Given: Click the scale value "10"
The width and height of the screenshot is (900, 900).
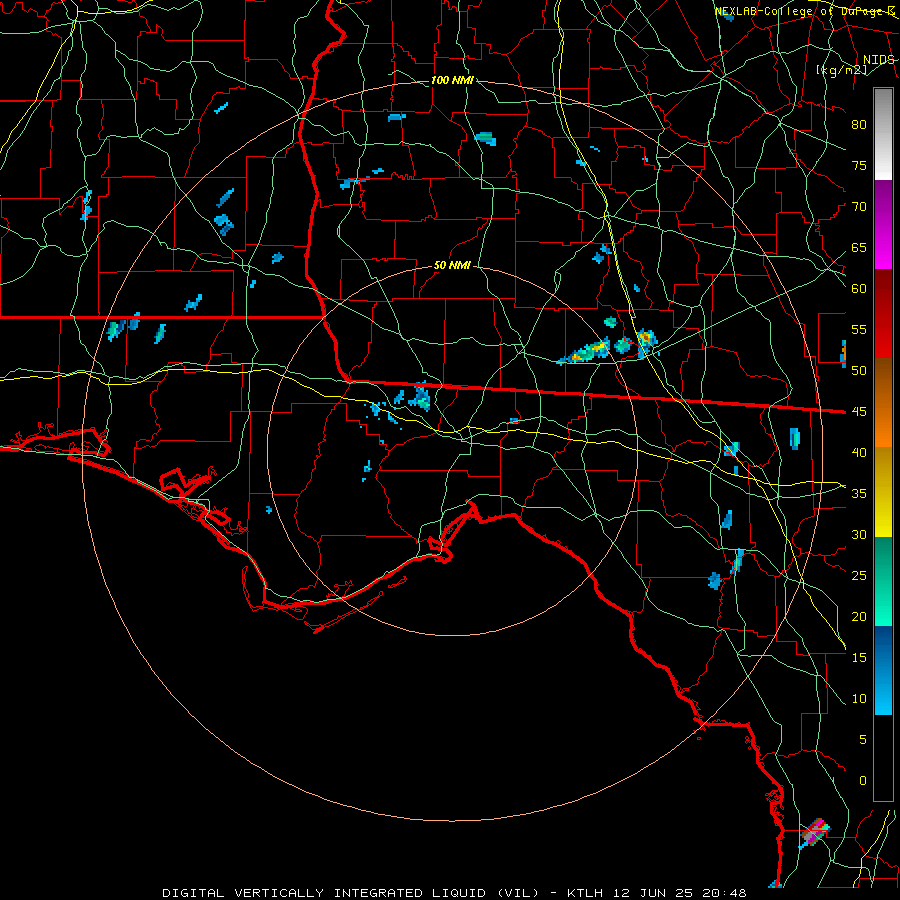Looking at the screenshot, I should tap(859, 699).
